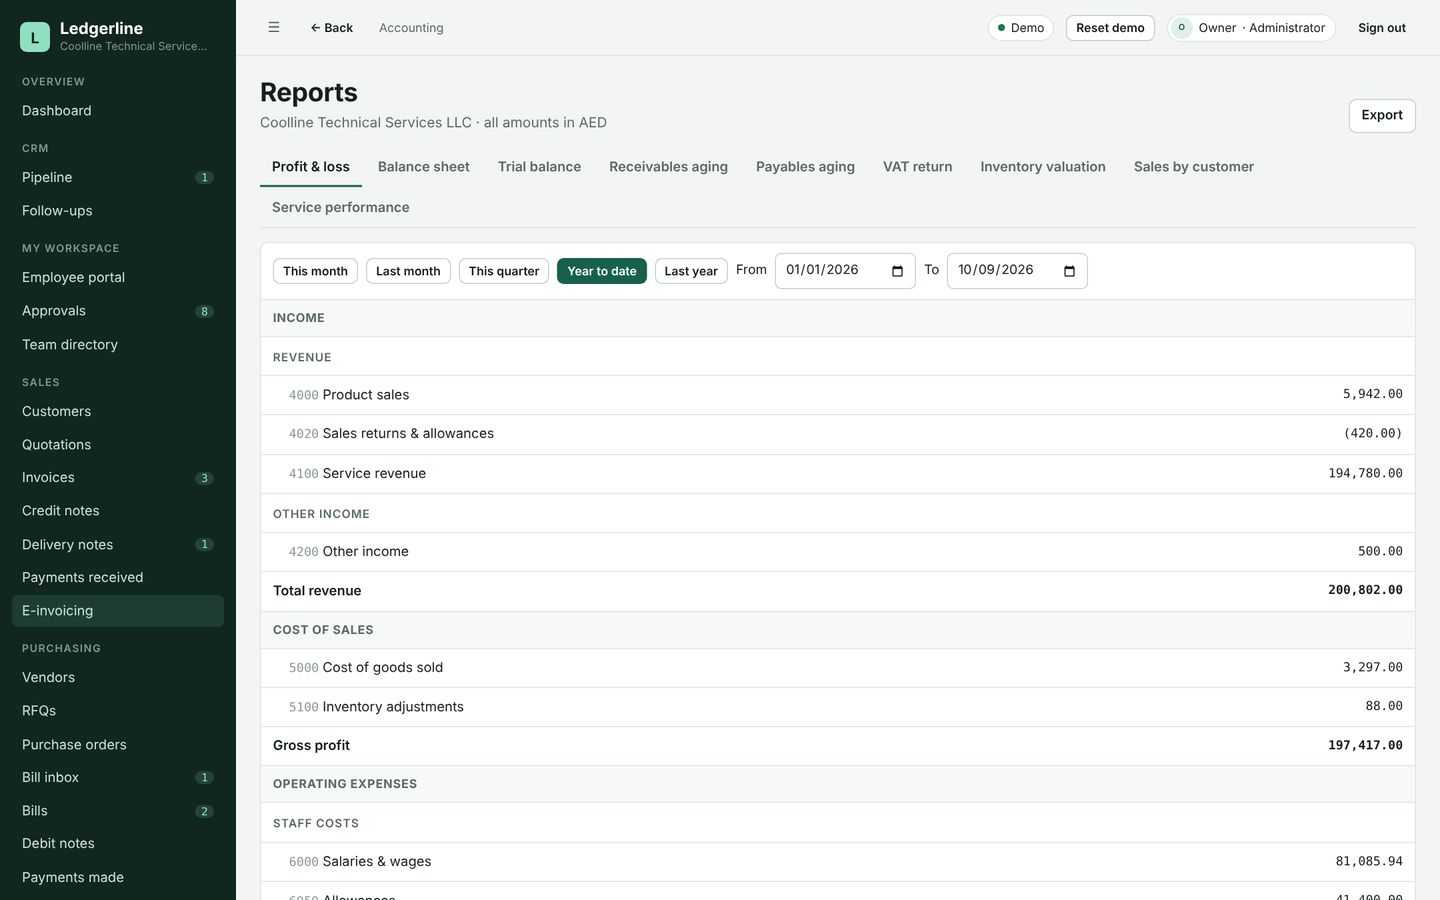Click the Gross profit amount 197,417.00
Image resolution: width=1440 pixels, height=900 pixels.
click(x=1365, y=745)
